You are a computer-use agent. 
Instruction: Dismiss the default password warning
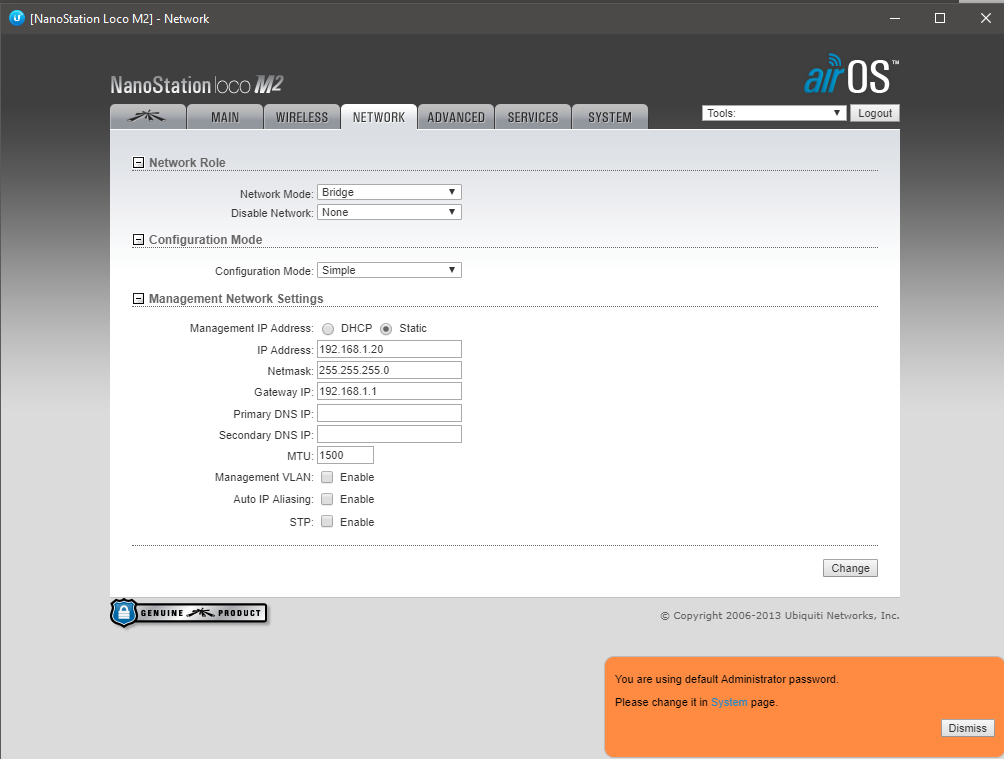pos(967,728)
